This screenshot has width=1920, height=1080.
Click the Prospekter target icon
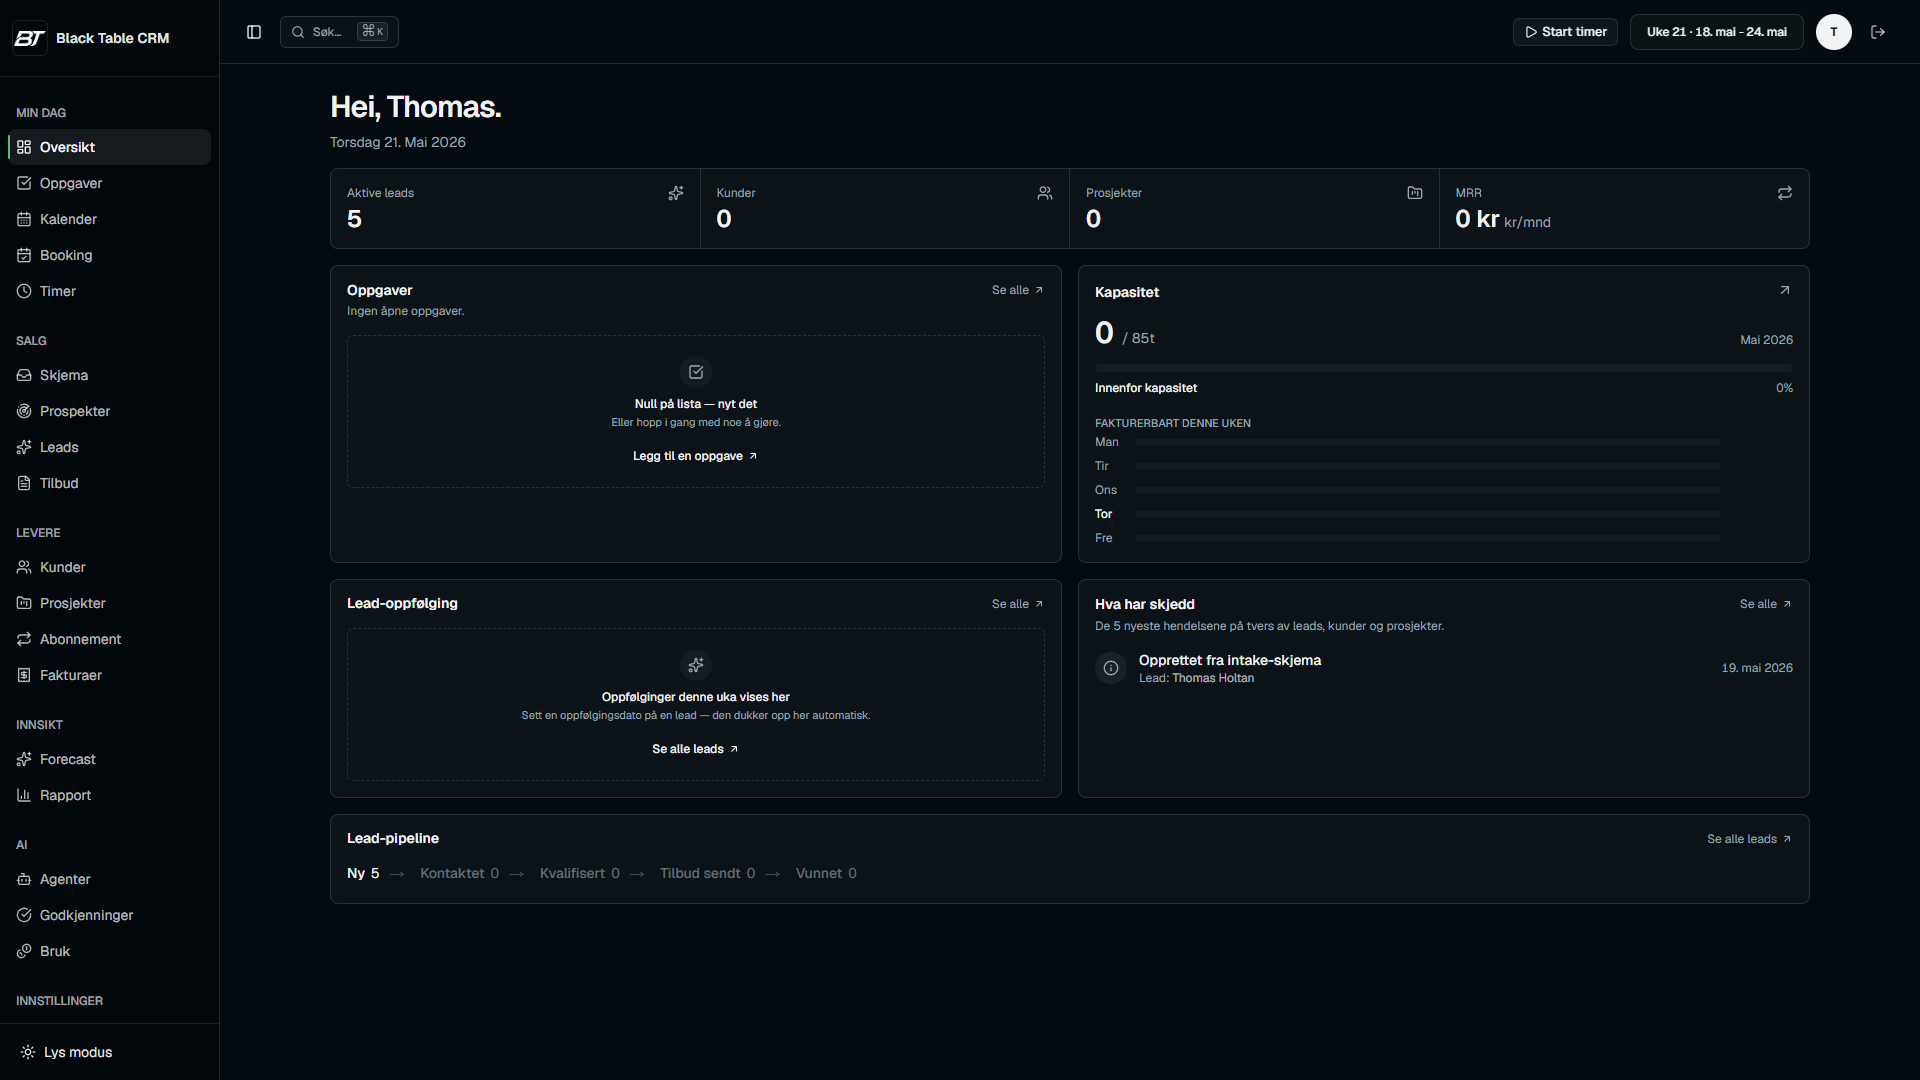coord(24,411)
